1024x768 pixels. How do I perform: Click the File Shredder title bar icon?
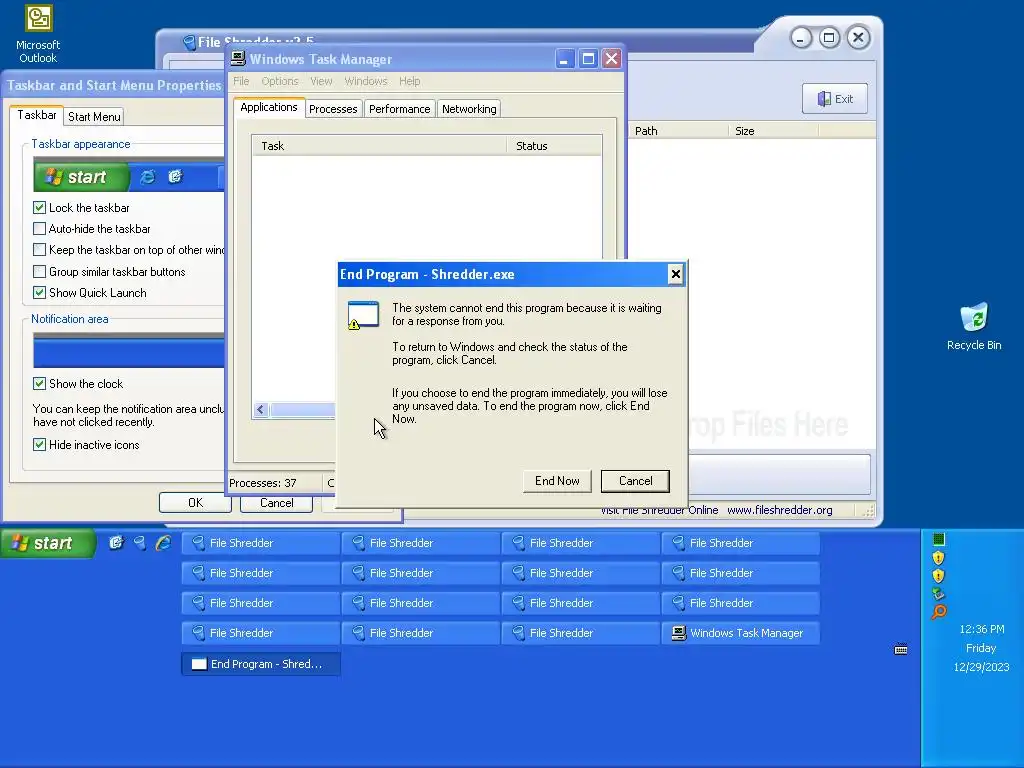coord(189,43)
